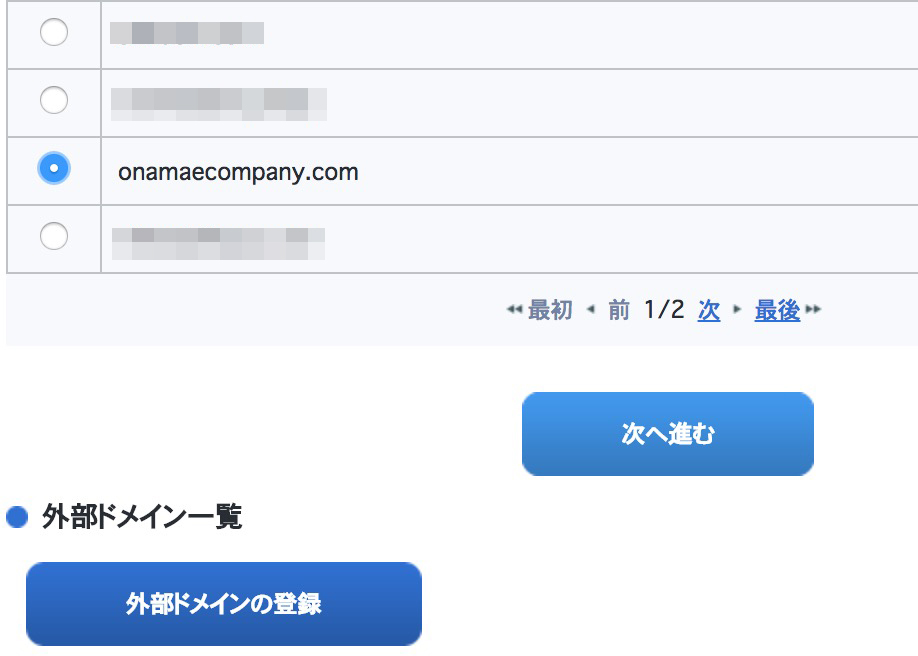The height and width of the screenshot is (656, 918).
Task: Click the double-right arrow last-page icon
Action: [813, 309]
